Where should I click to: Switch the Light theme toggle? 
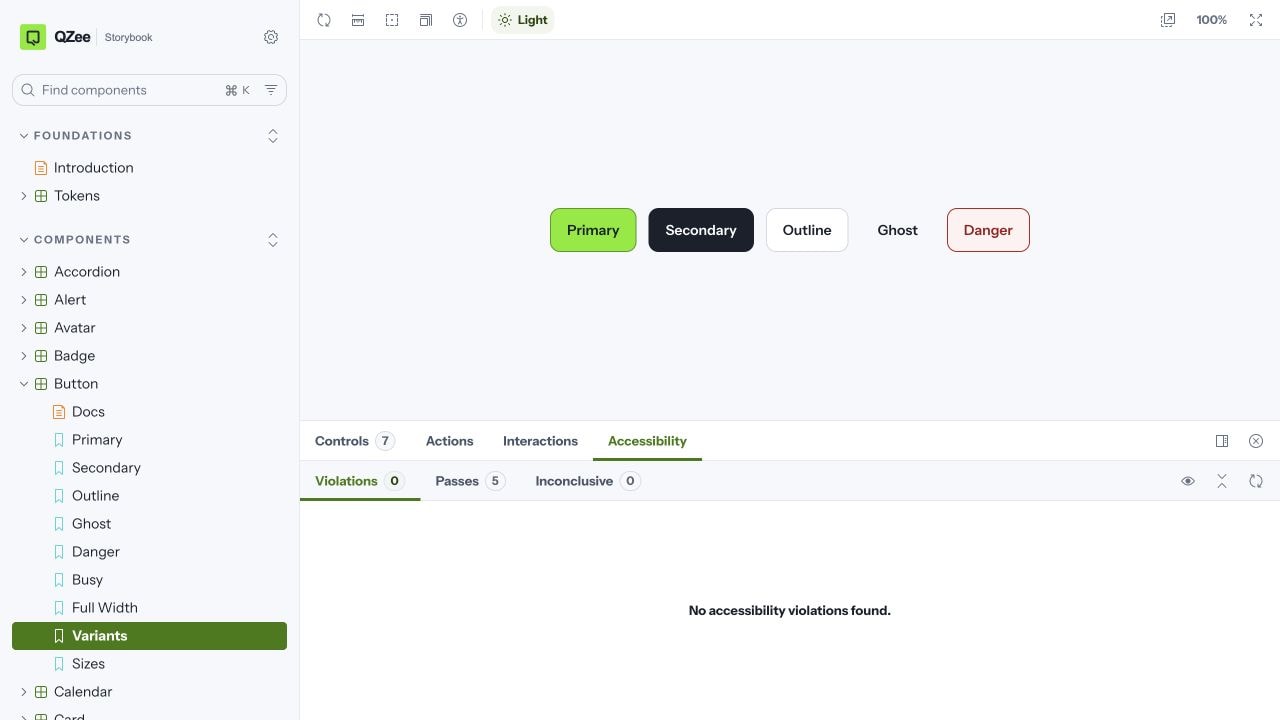(x=523, y=20)
